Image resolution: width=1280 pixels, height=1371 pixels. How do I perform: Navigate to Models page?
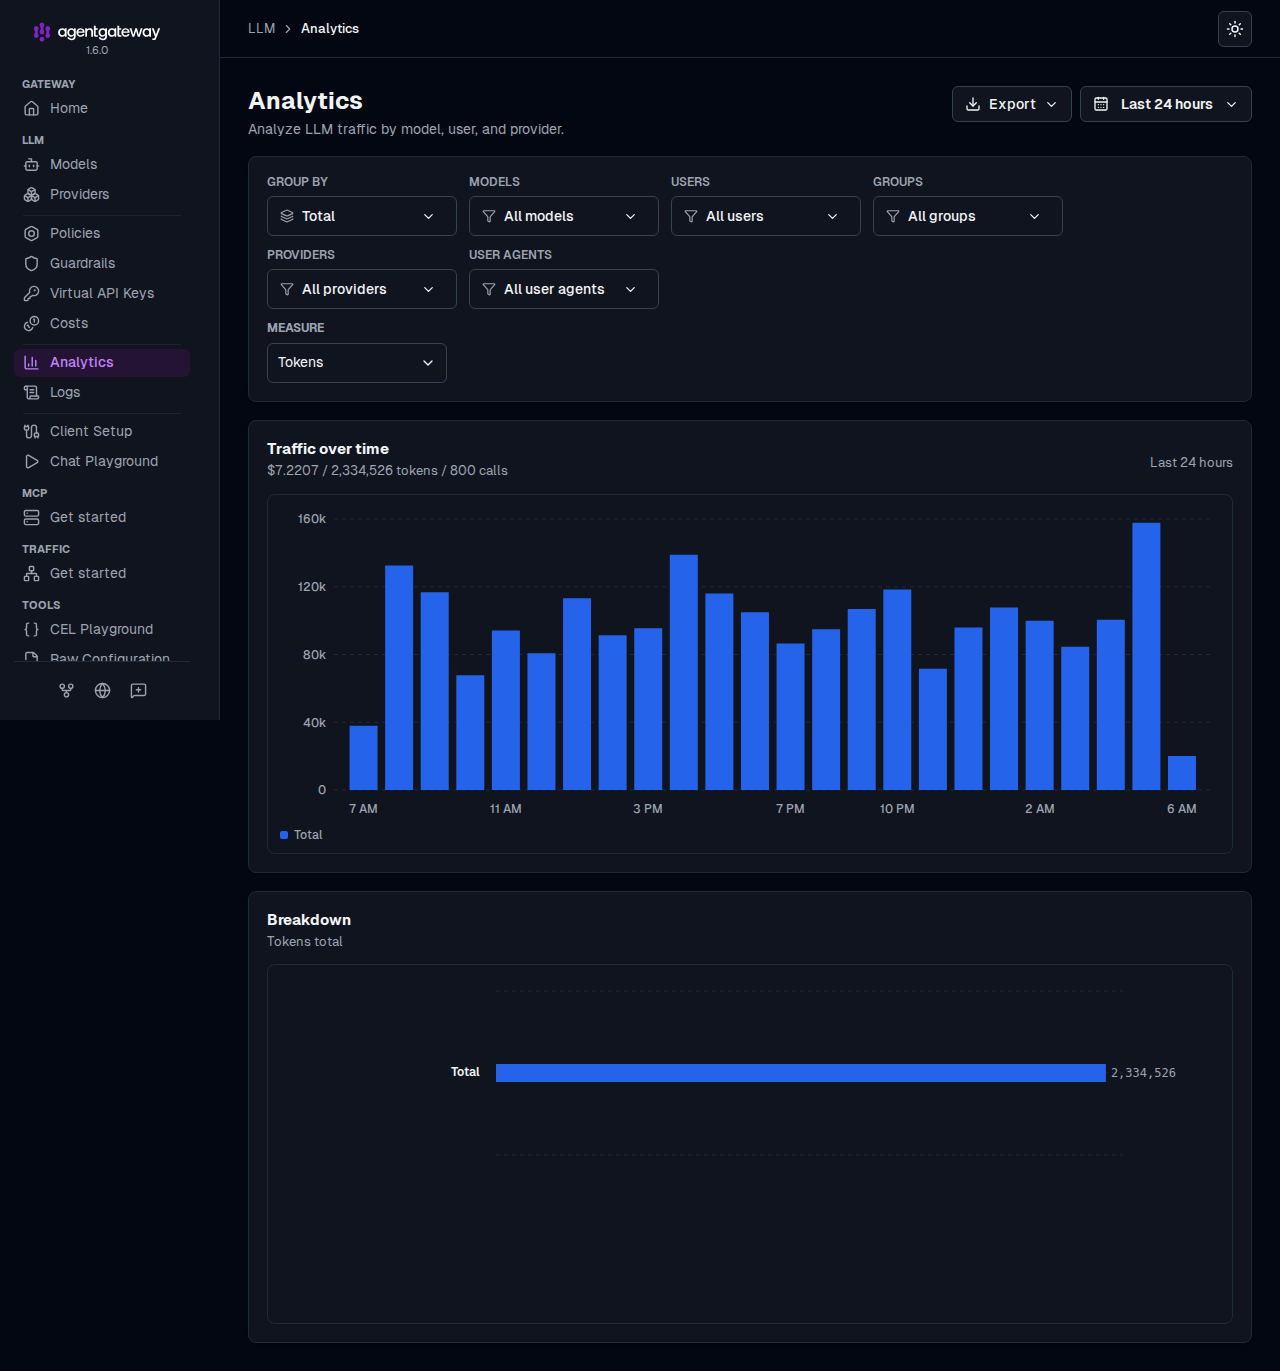[102, 164]
